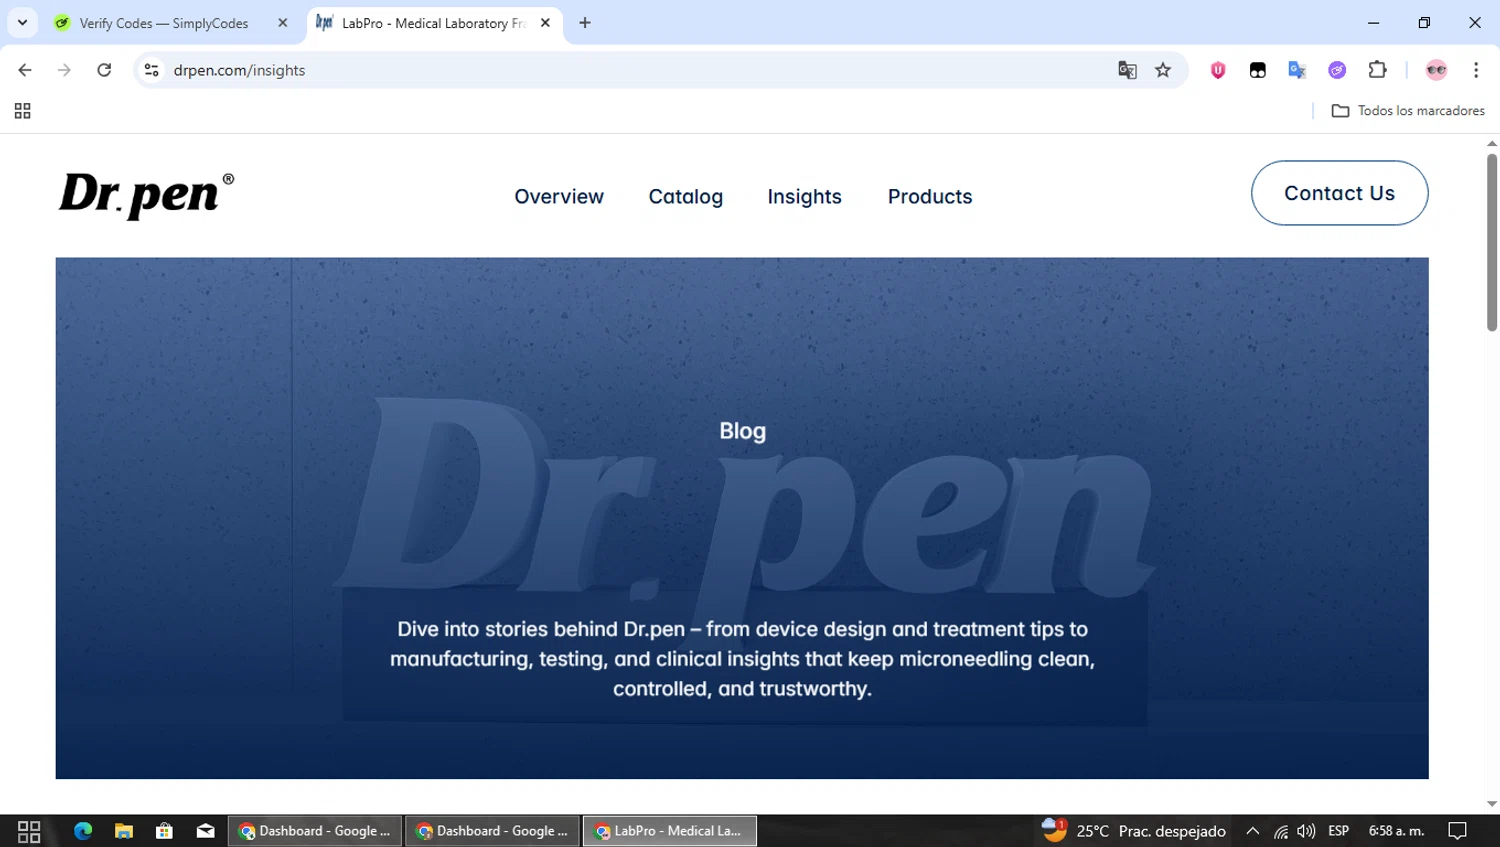Bookmark this page with the star icon
The width and height of the screenshot is (1500, 847).
(x=1163, y=70)
